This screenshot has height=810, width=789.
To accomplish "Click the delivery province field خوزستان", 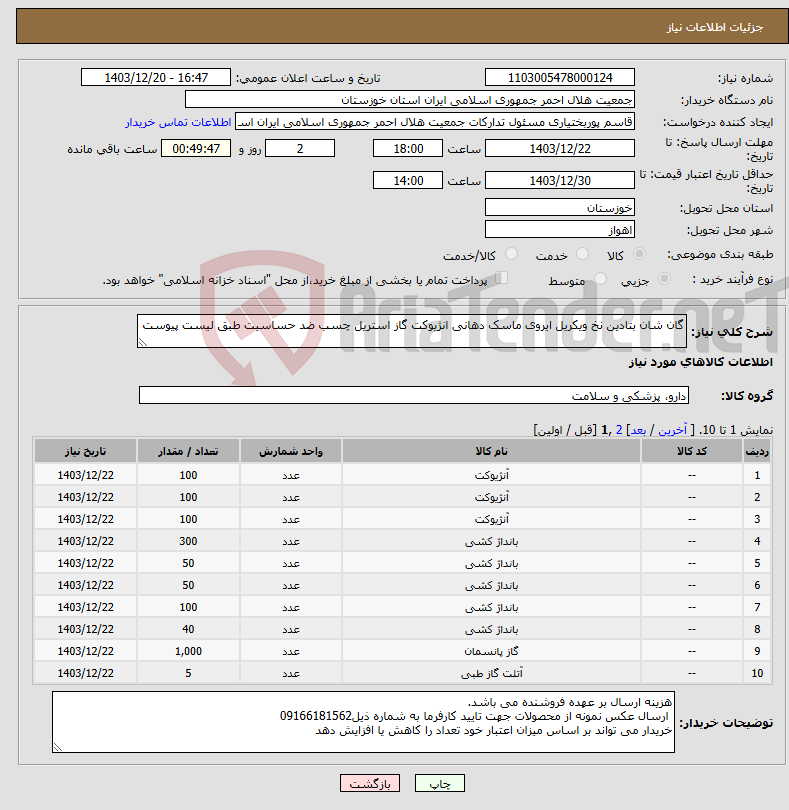I will tap(560, 208).
